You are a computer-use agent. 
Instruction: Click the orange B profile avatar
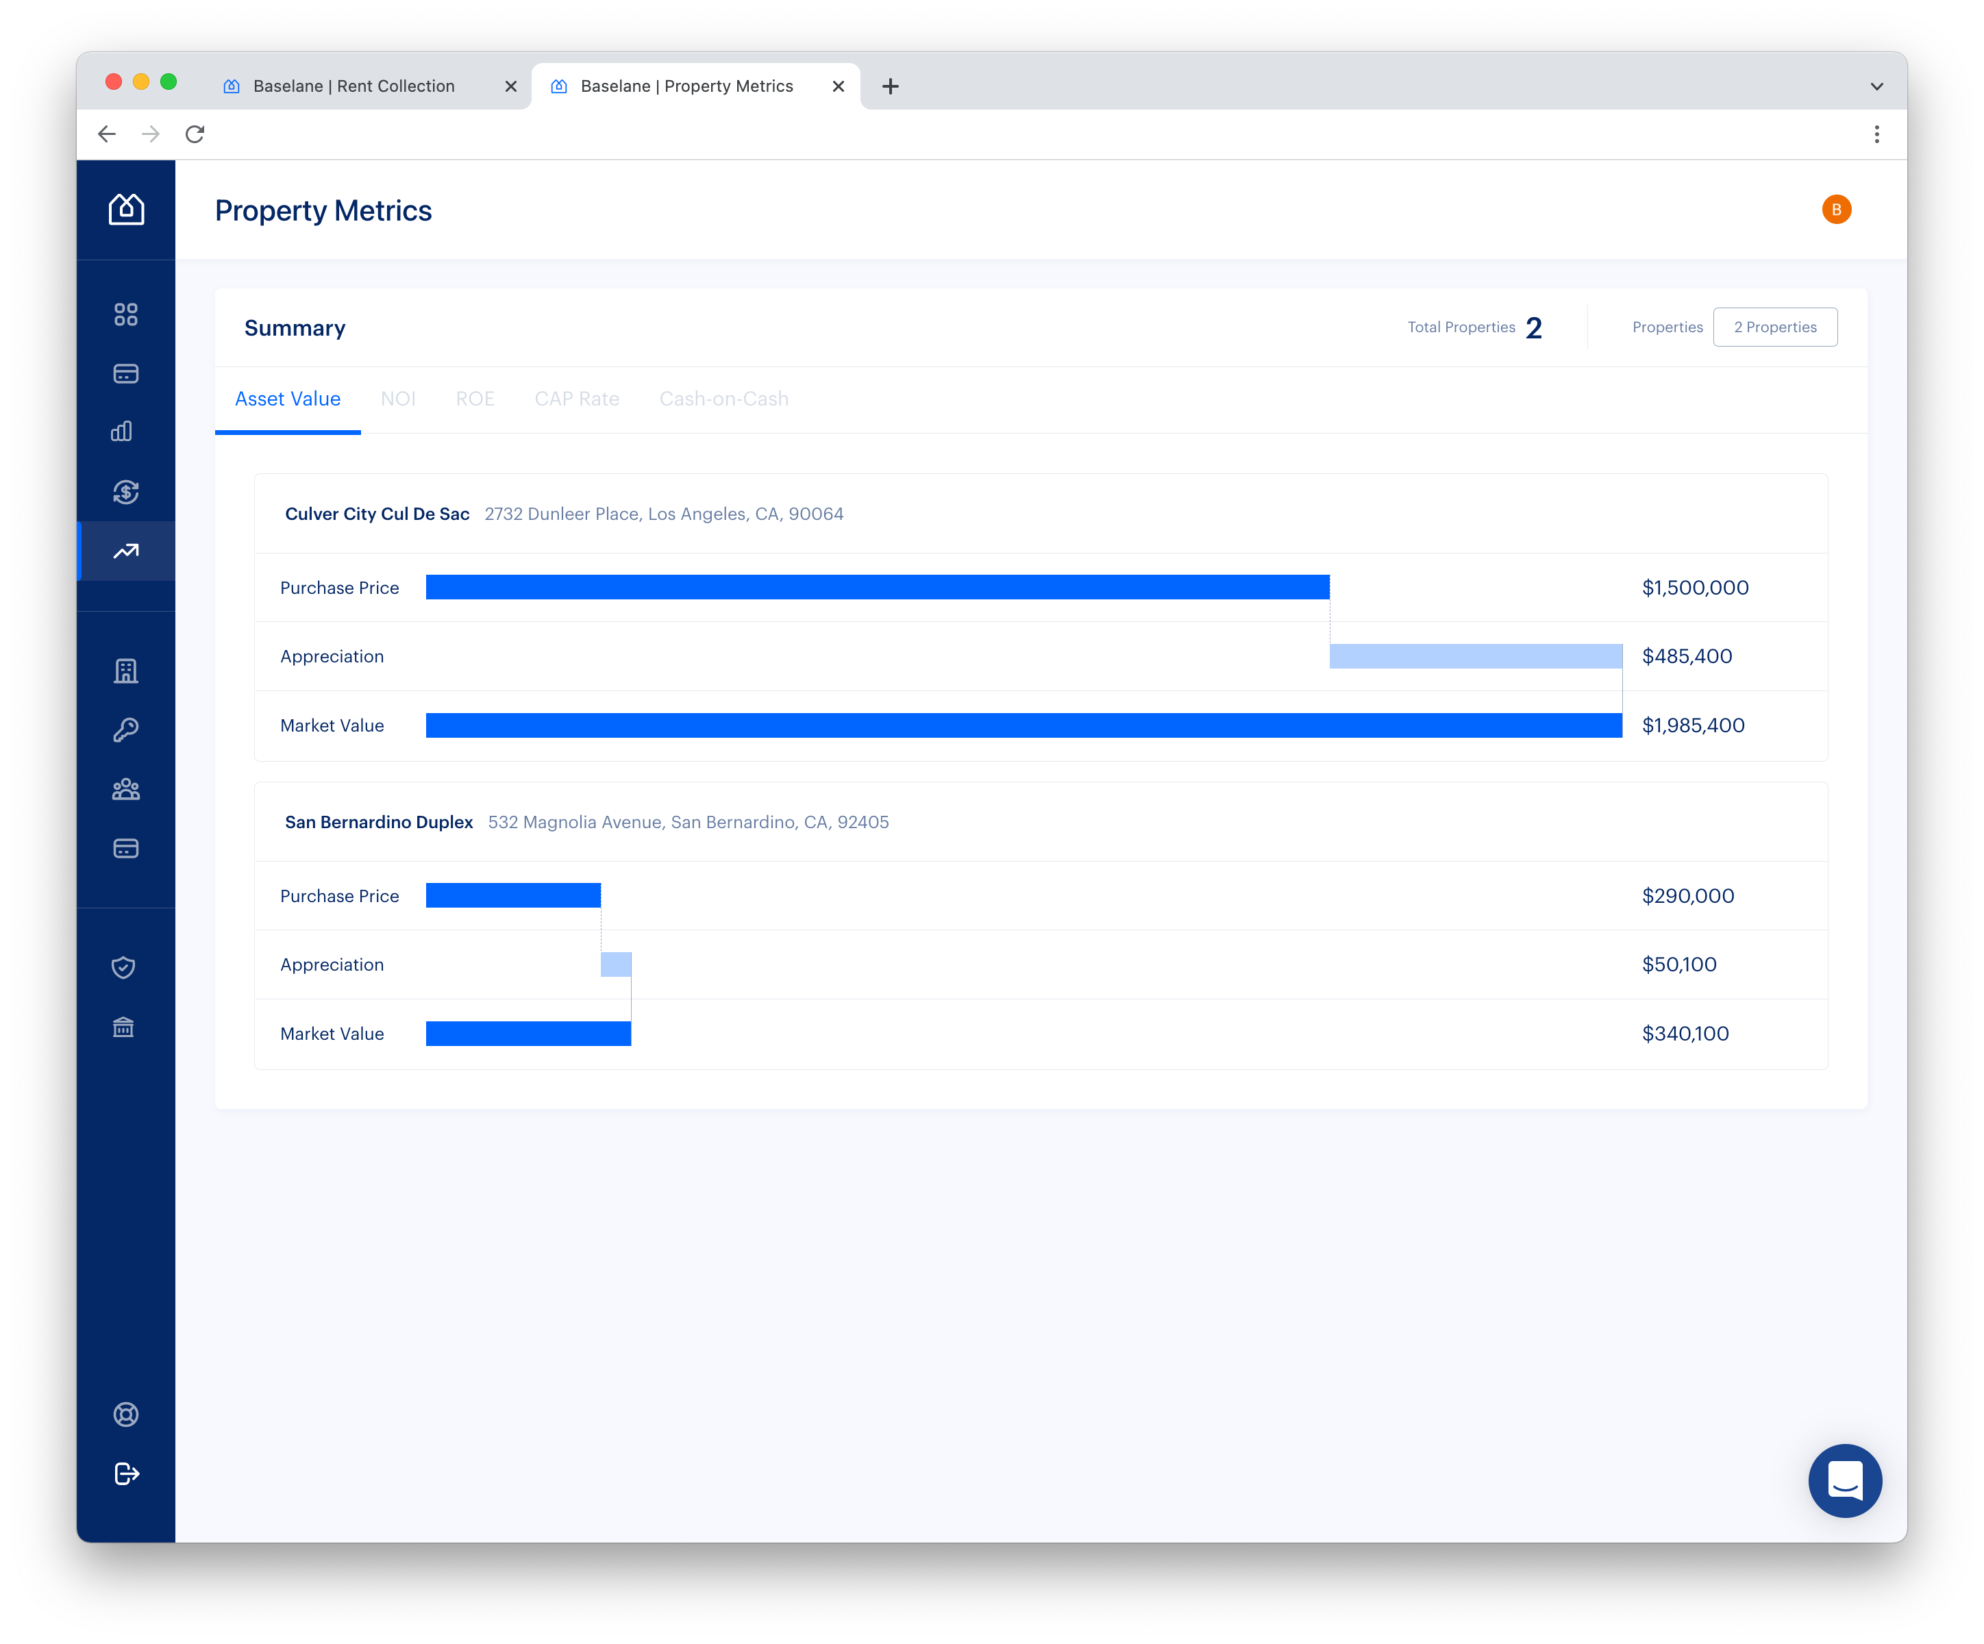pos(1836,209)
